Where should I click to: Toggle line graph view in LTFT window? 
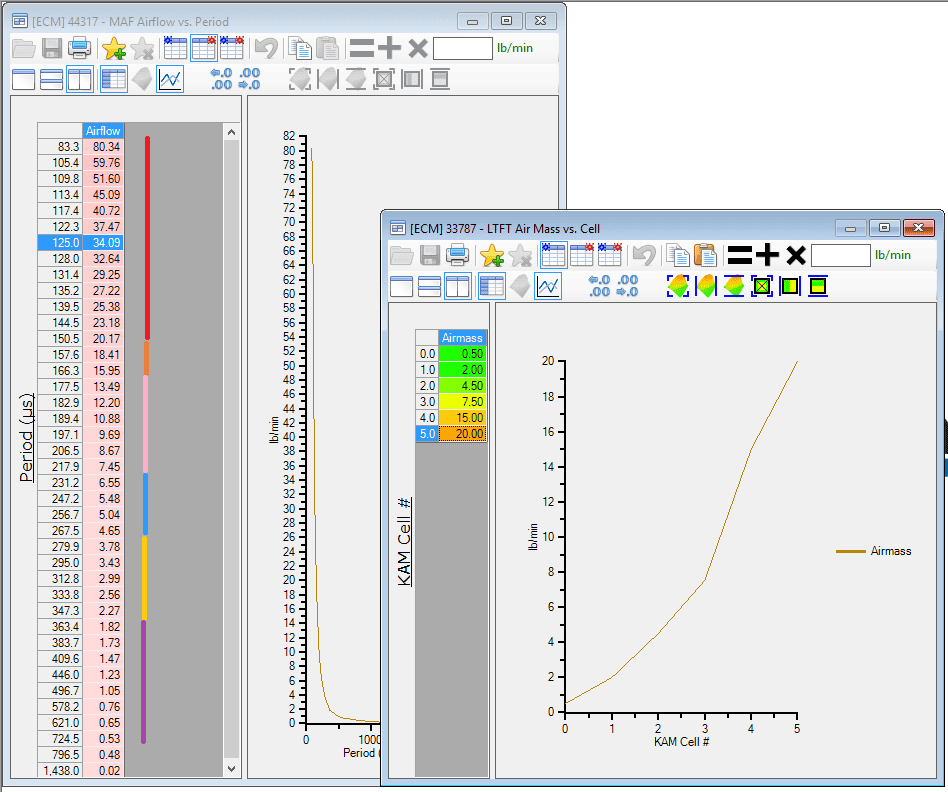[x=548, y=286]
